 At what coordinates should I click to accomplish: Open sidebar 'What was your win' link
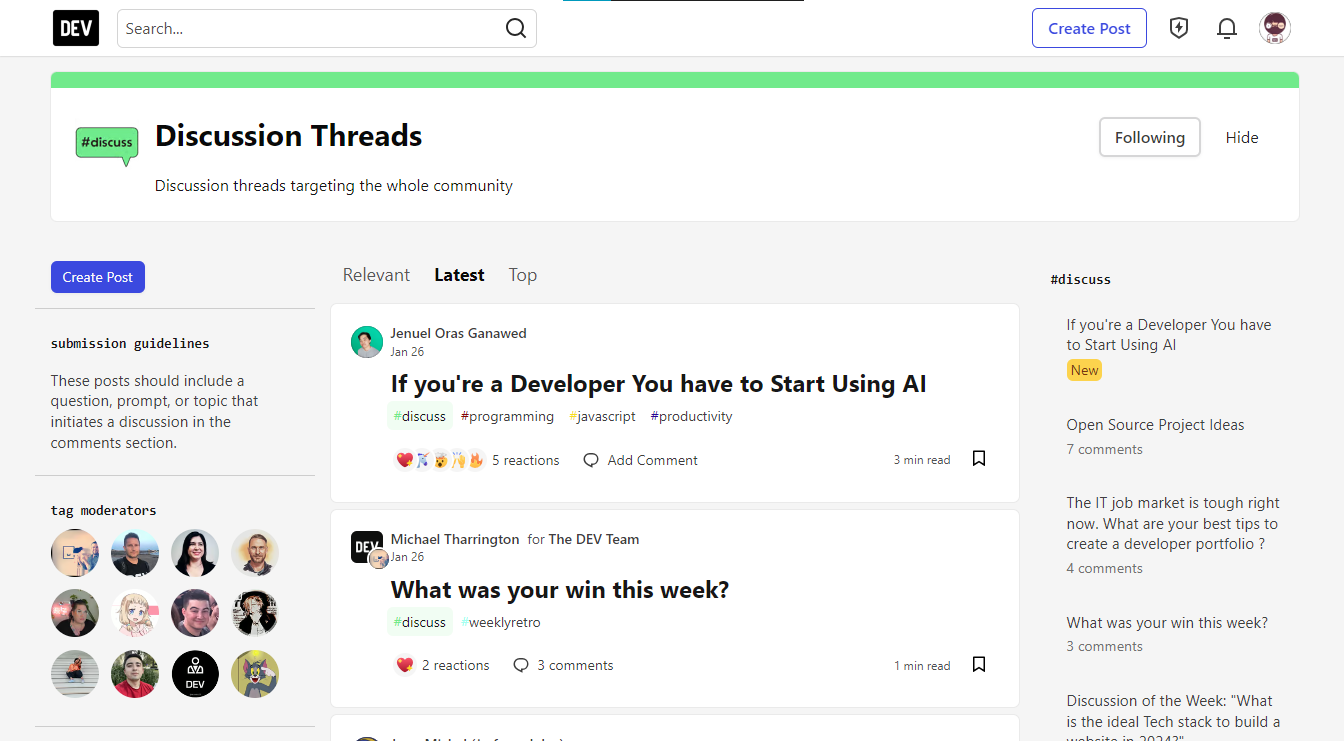click(x=1167, y=622)
